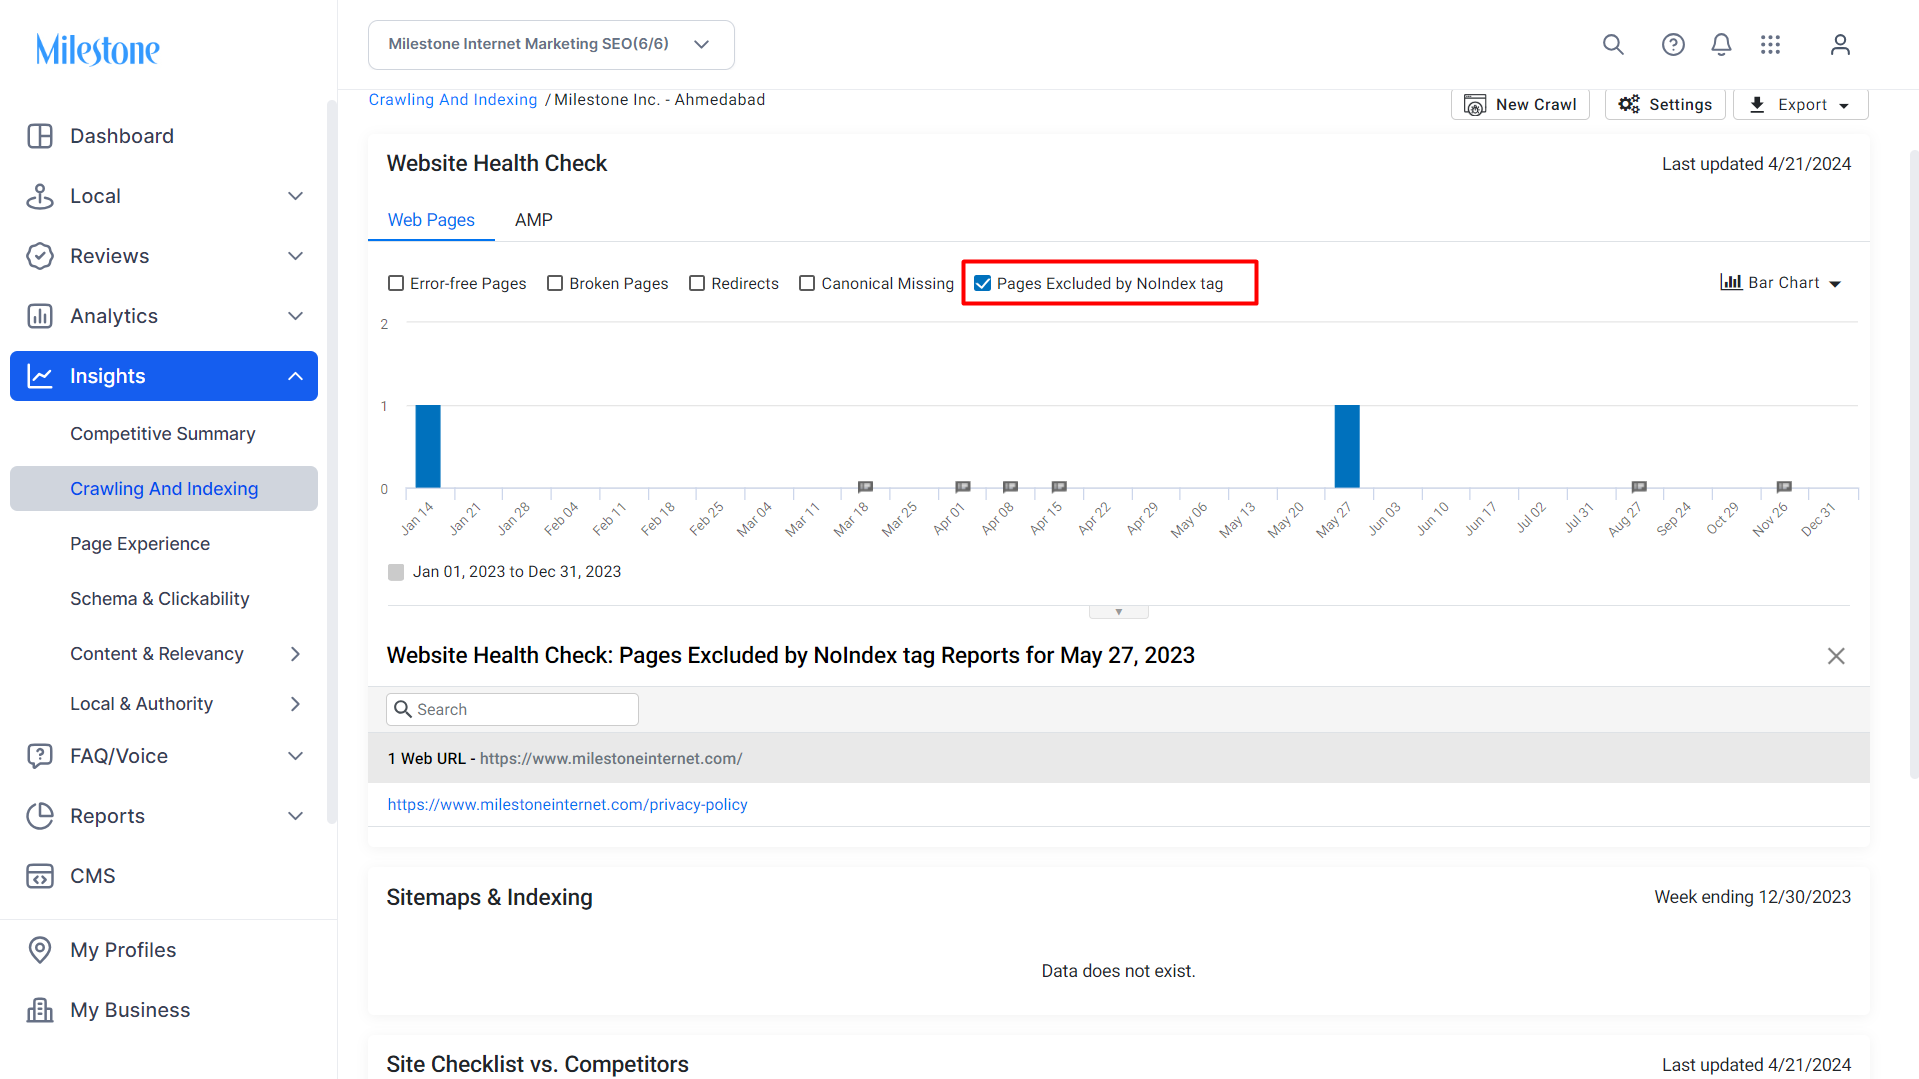
Task: Click the FAQ/Voice chat icon
Action: pos(40,756)
